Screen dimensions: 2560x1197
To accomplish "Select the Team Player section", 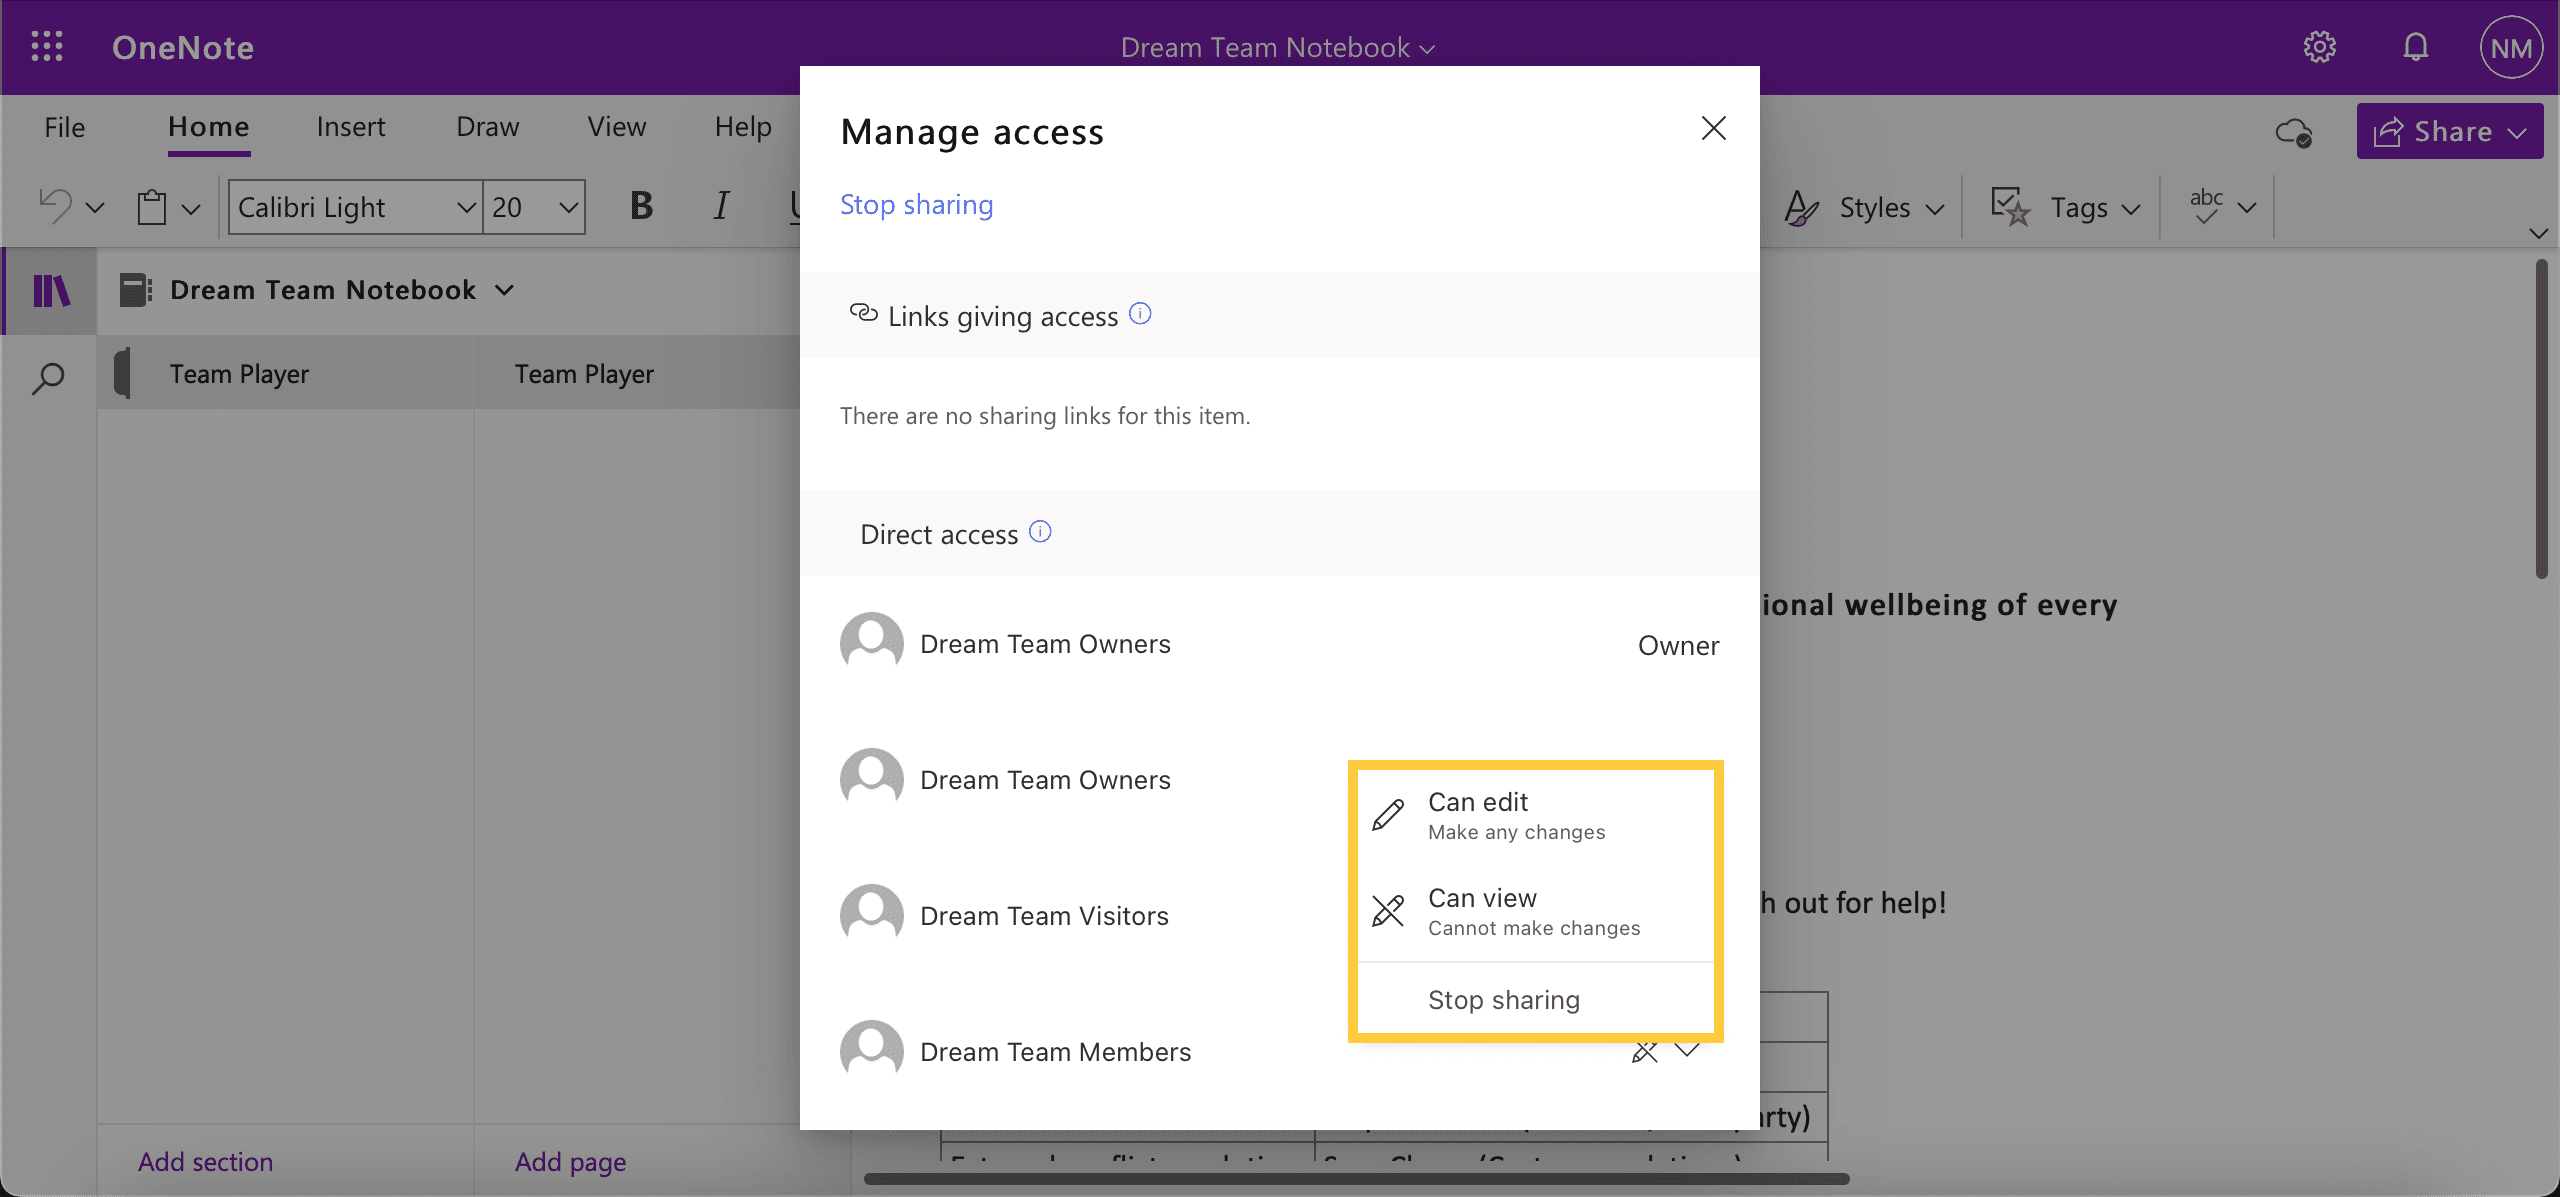I will tap(285, 373).
